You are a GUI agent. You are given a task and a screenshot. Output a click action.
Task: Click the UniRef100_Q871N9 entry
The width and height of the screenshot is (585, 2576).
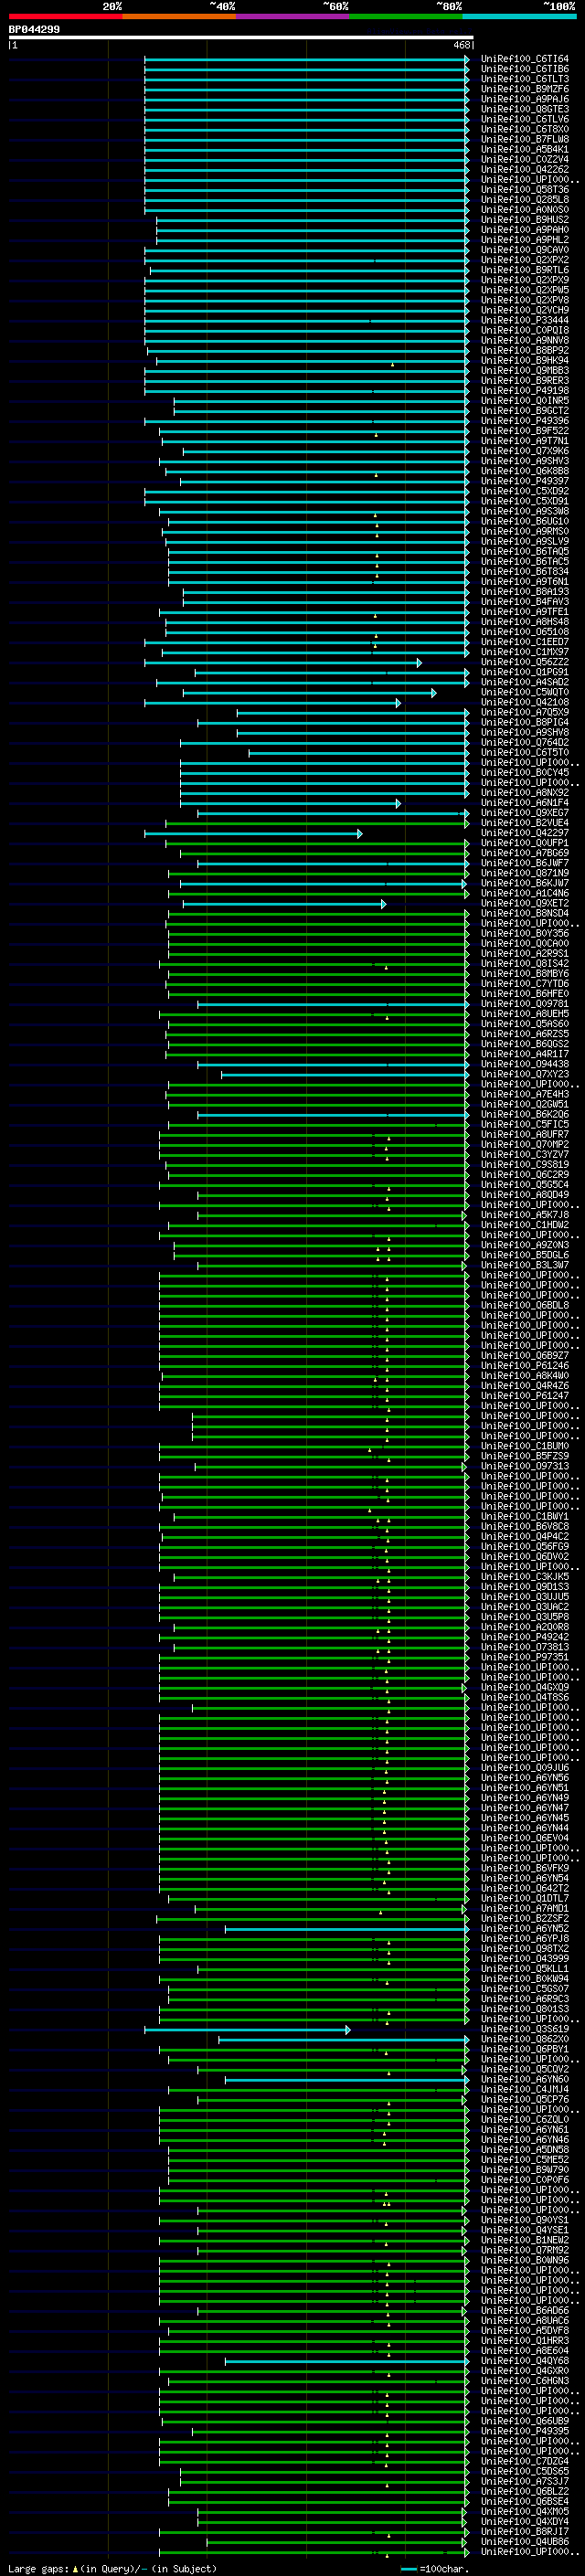(x=524, y=874)
